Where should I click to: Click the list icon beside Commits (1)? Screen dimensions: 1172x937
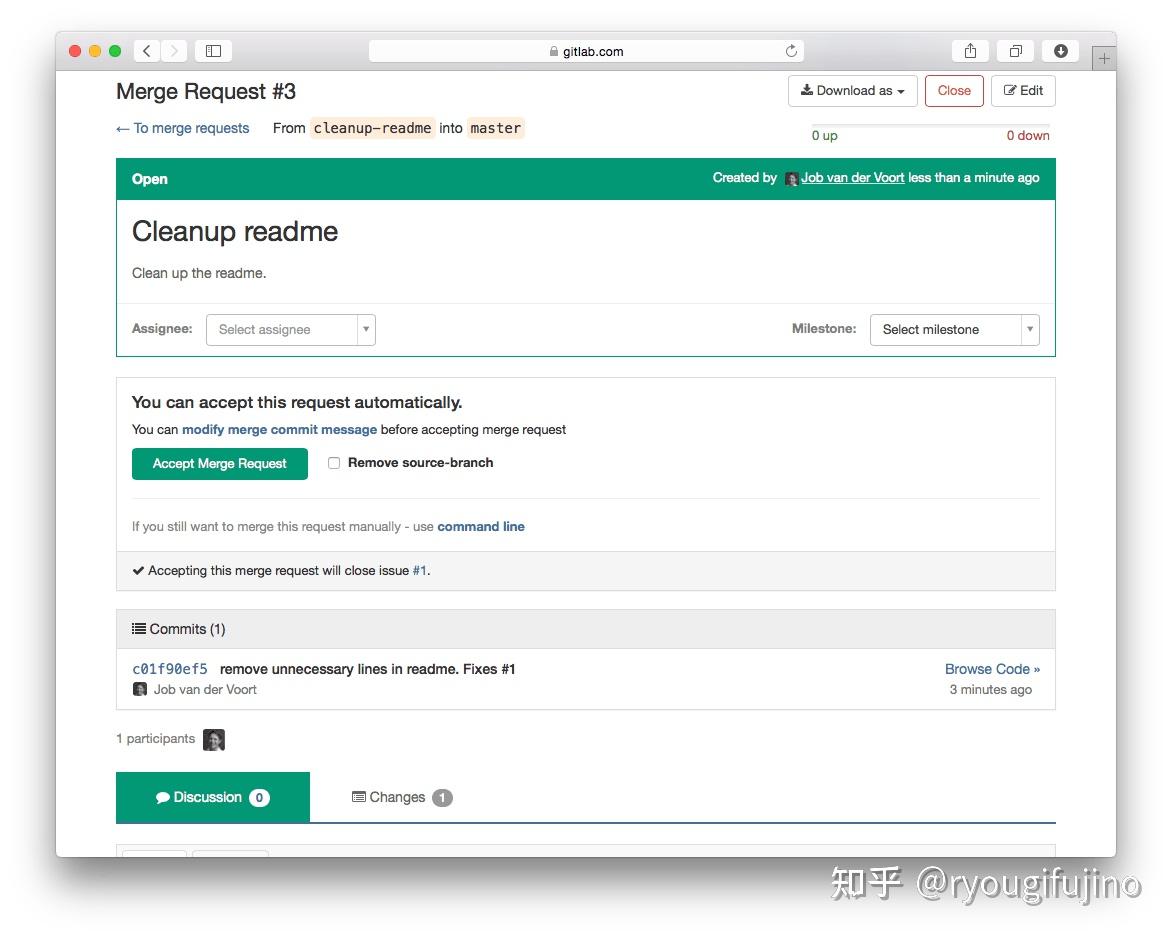139,628
